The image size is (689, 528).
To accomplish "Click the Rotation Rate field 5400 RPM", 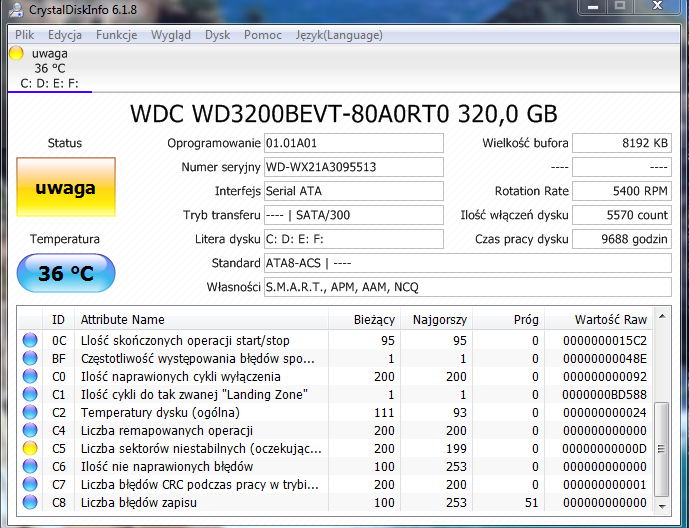I will point(622,191).
